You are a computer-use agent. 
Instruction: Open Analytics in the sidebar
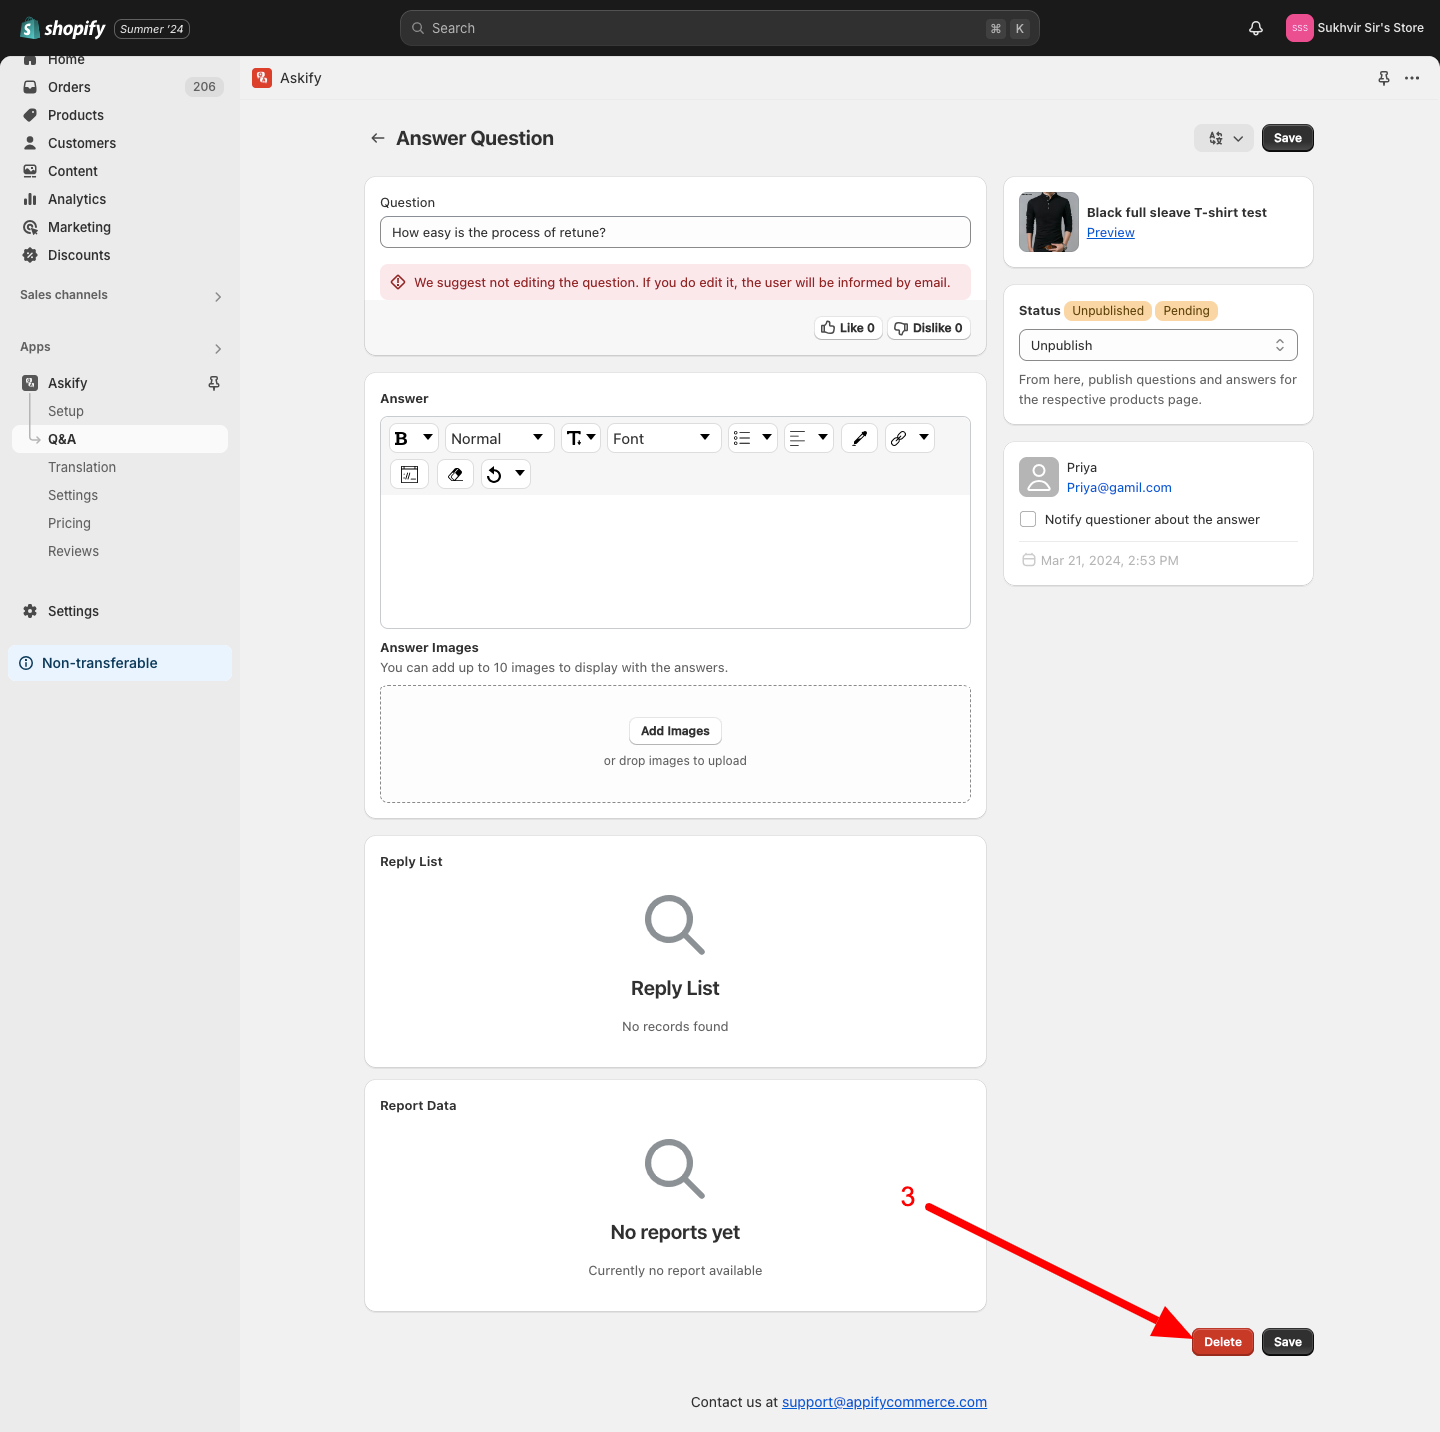click(120, 199)
